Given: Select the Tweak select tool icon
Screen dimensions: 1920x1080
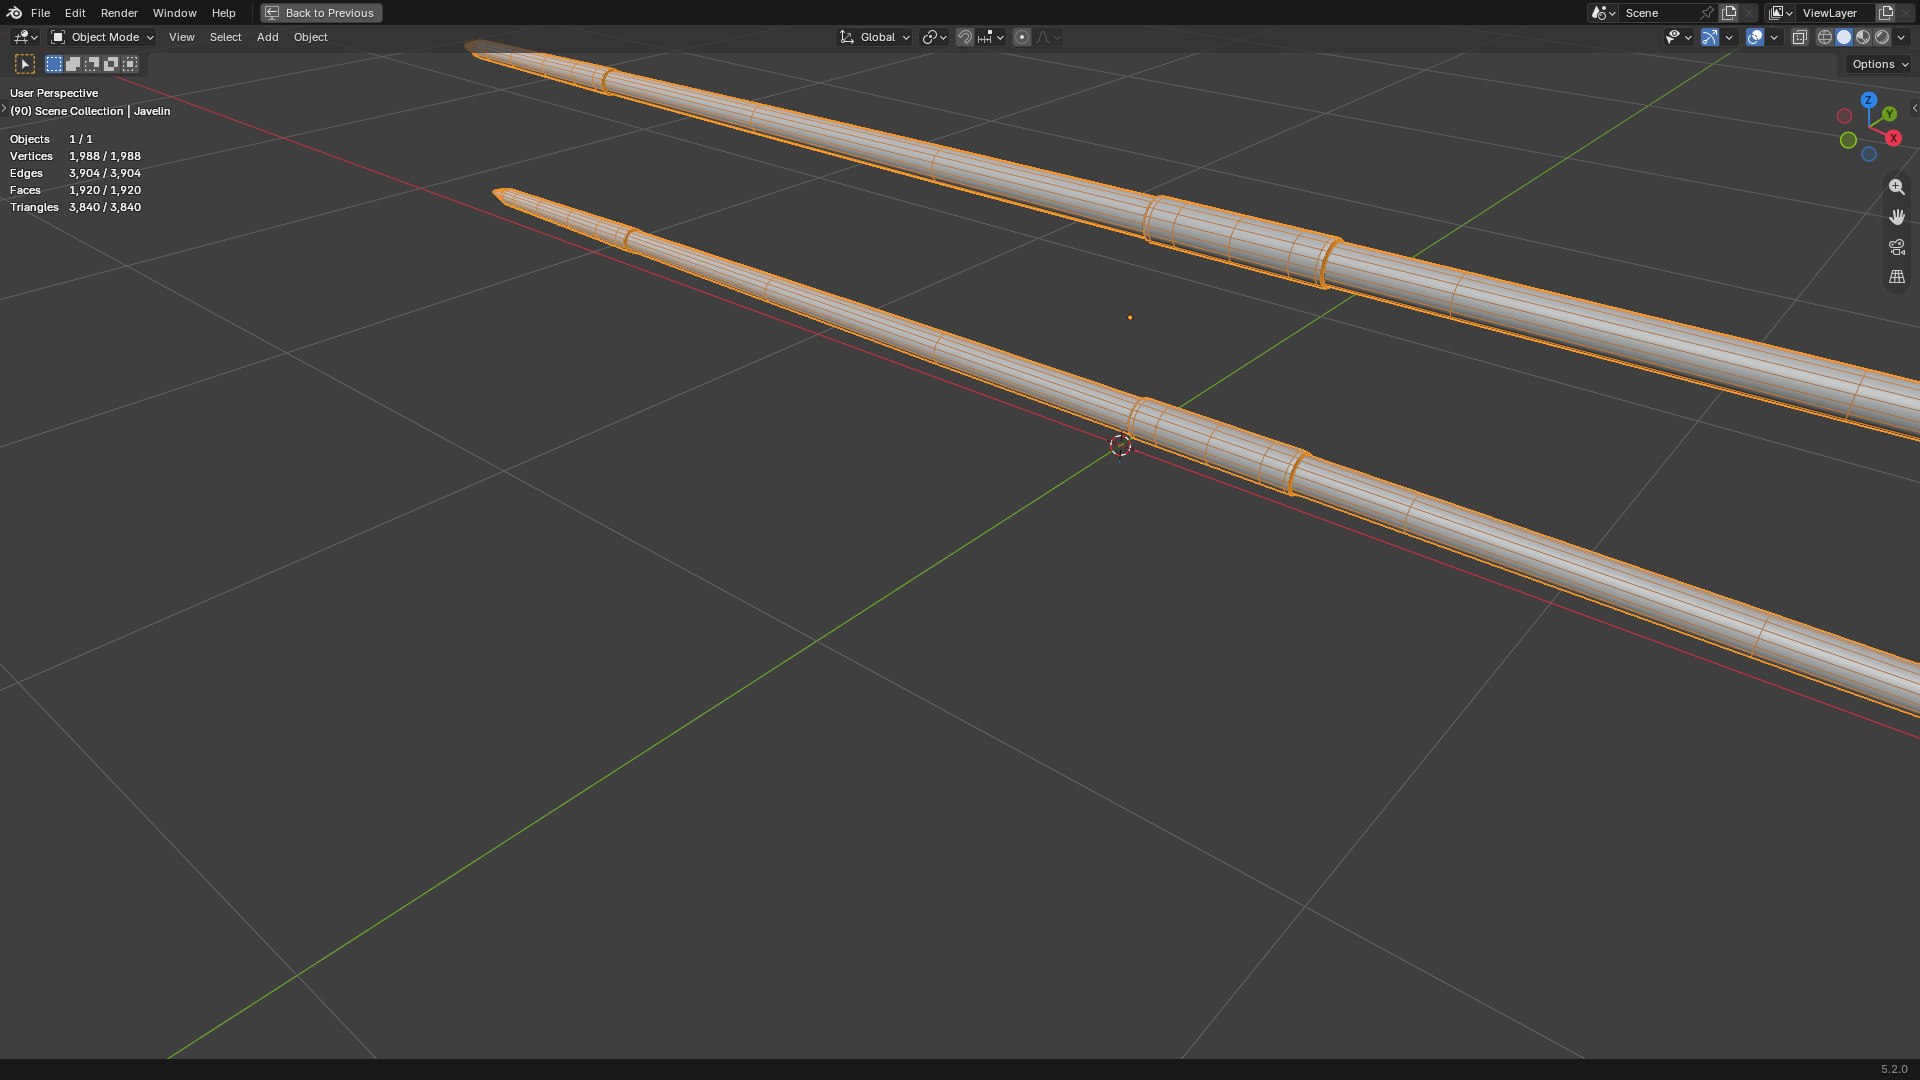Looking at the screenshot, I should (25, 64).
